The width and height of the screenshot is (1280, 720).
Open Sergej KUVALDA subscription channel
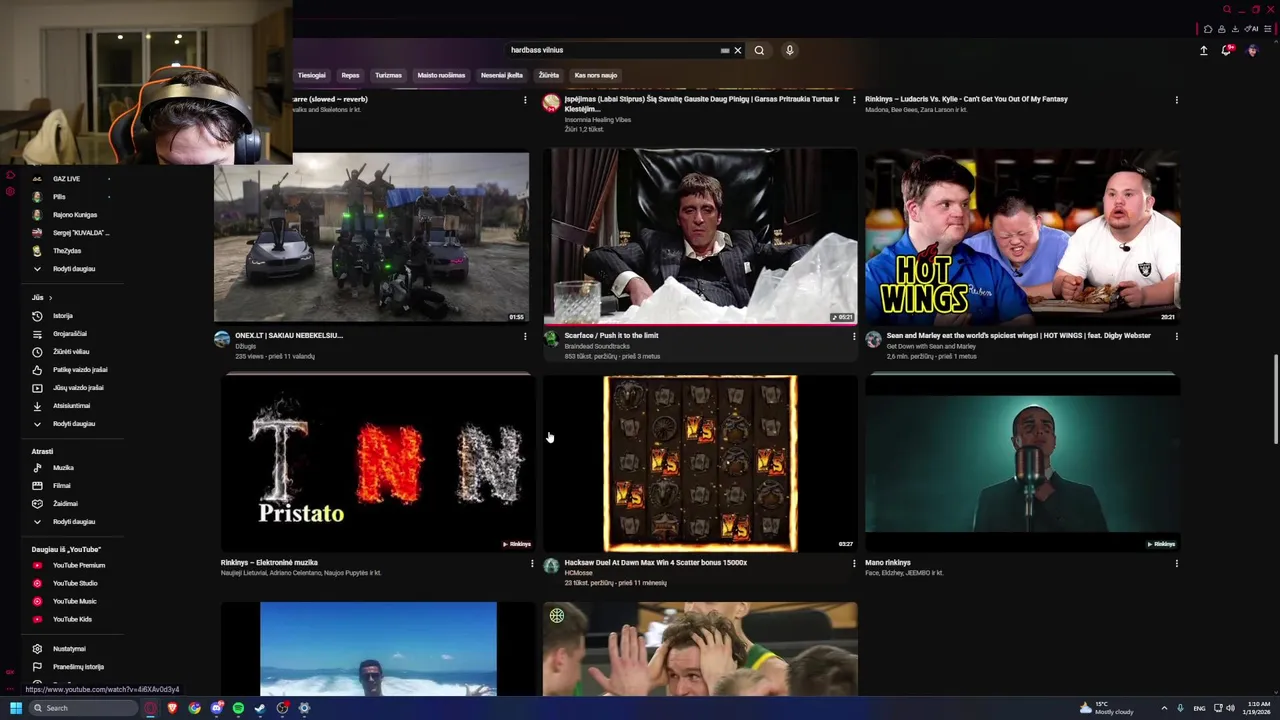click(x=70, y=233)
